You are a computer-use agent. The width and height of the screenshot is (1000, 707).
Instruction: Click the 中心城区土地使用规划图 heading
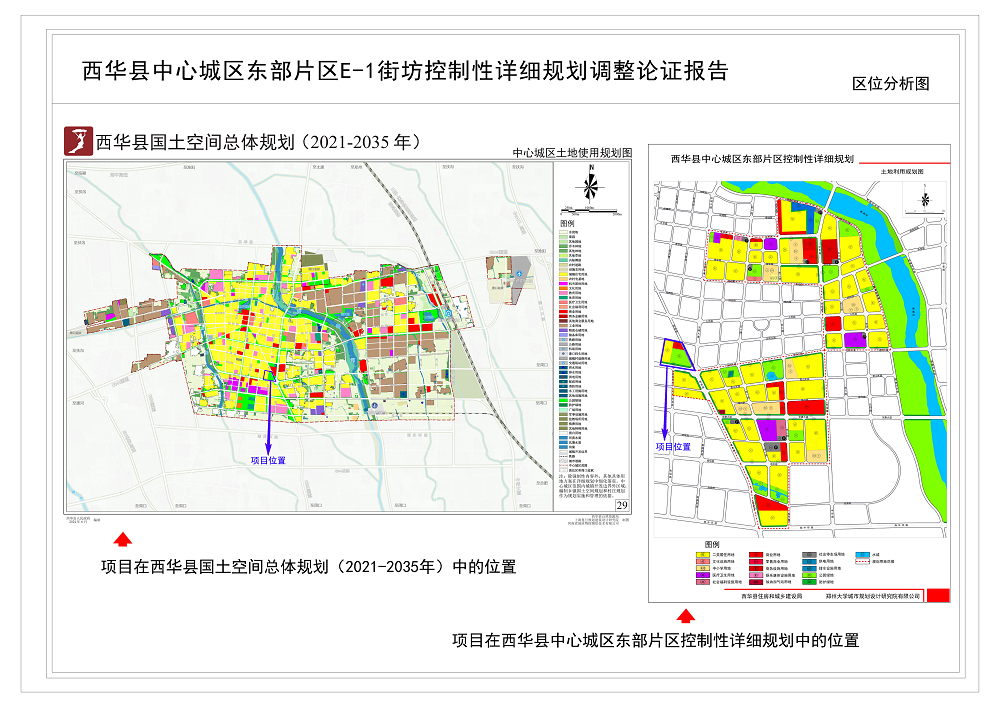(572, 153)
